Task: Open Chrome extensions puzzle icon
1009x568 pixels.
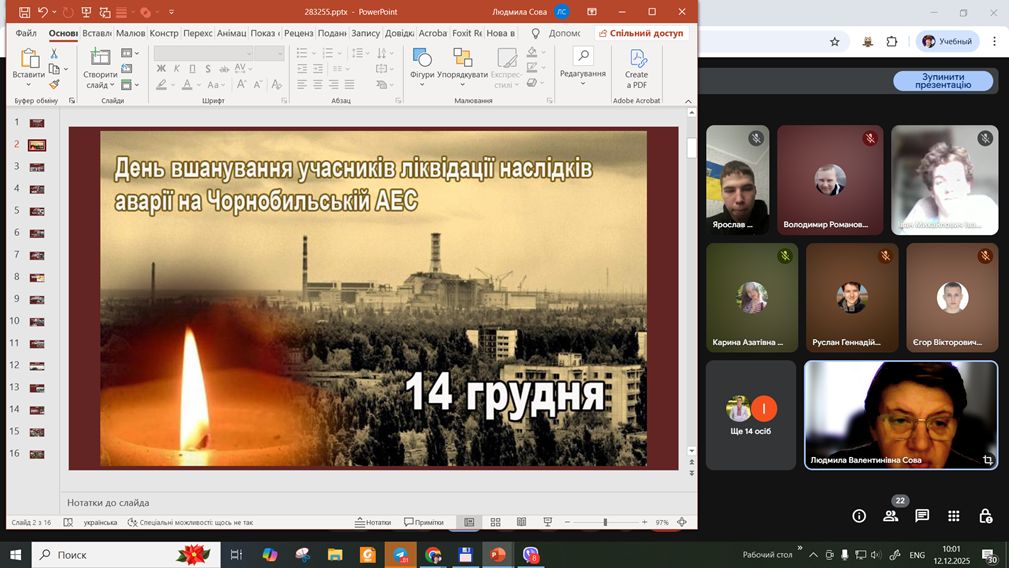Action: coord(891,42)
